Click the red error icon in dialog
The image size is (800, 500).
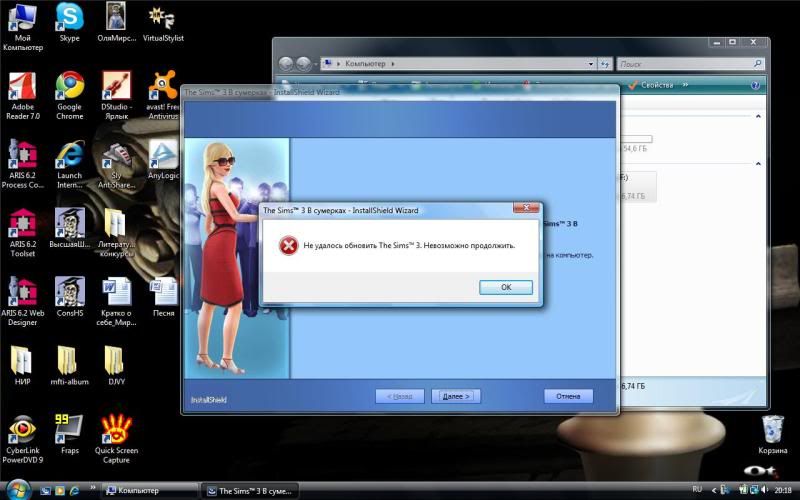point(288,245)
